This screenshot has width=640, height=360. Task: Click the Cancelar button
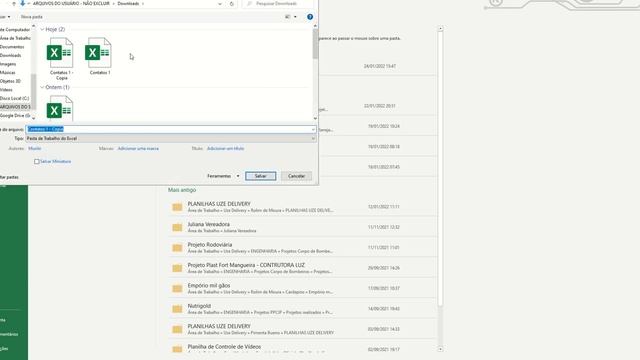coord(296,176)
